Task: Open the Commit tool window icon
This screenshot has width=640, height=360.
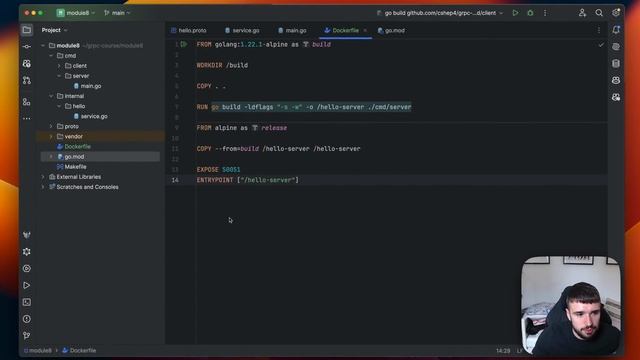Action: [x=27, y=47]
